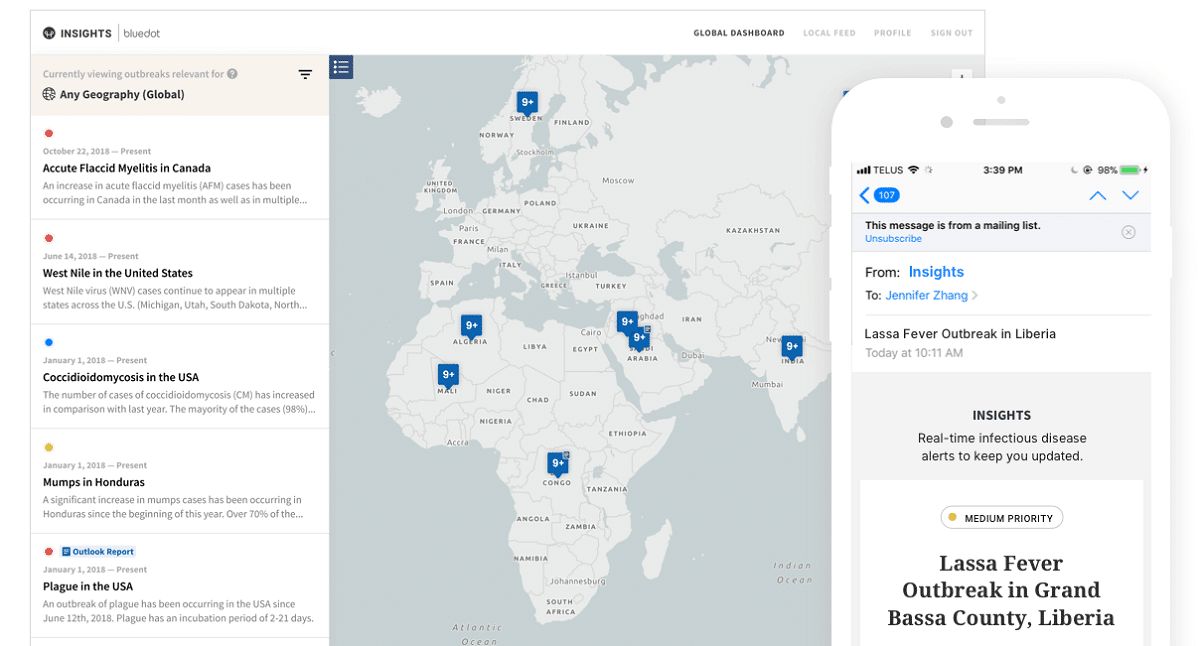Click the help question mark icon
Screen dimensions: 1198x646
(232, 74)
